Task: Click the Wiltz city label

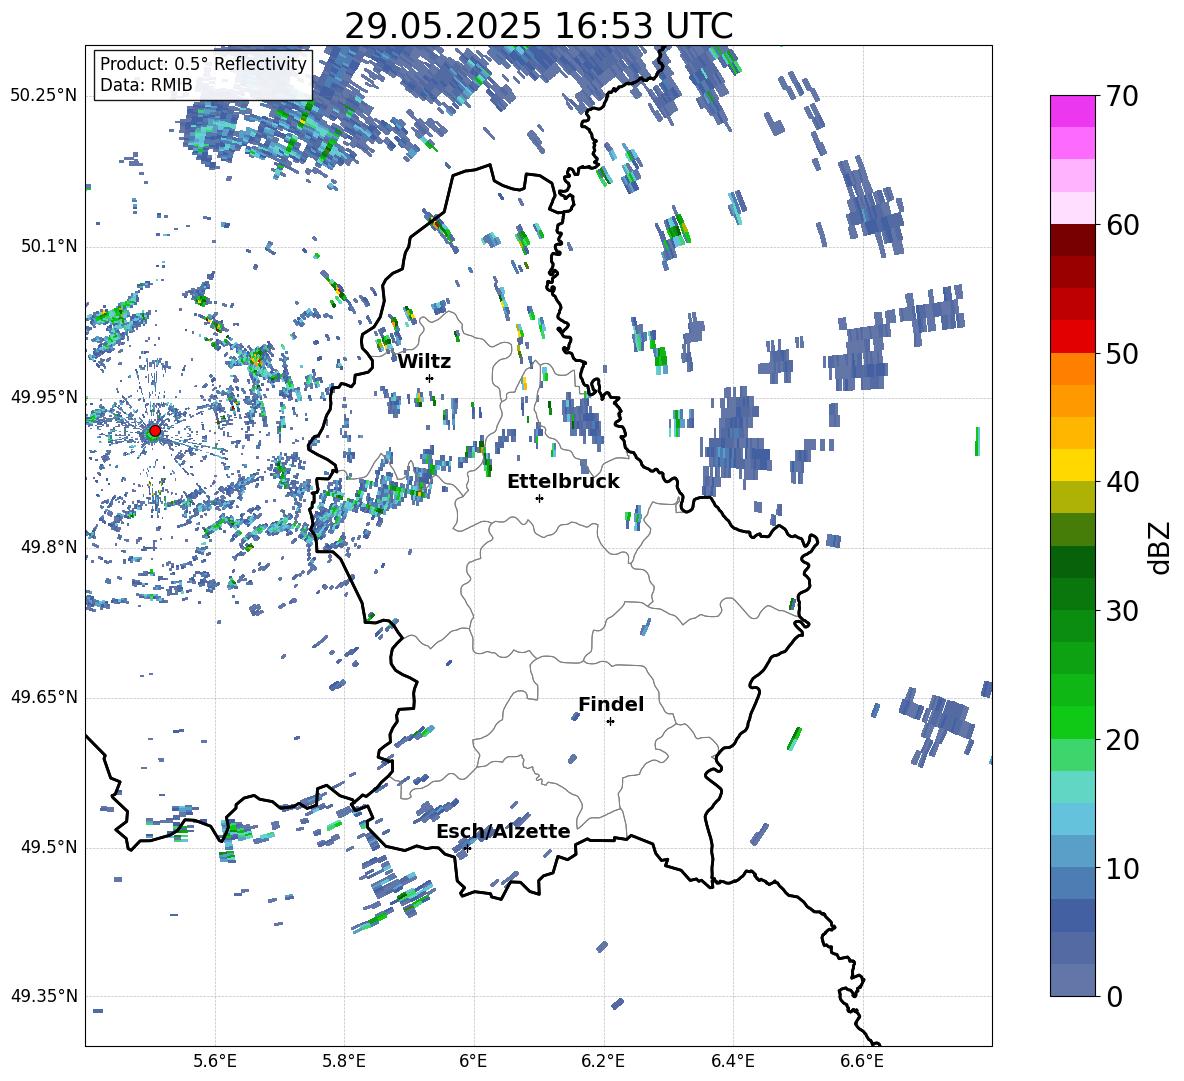Action: (x=424, y=362)
